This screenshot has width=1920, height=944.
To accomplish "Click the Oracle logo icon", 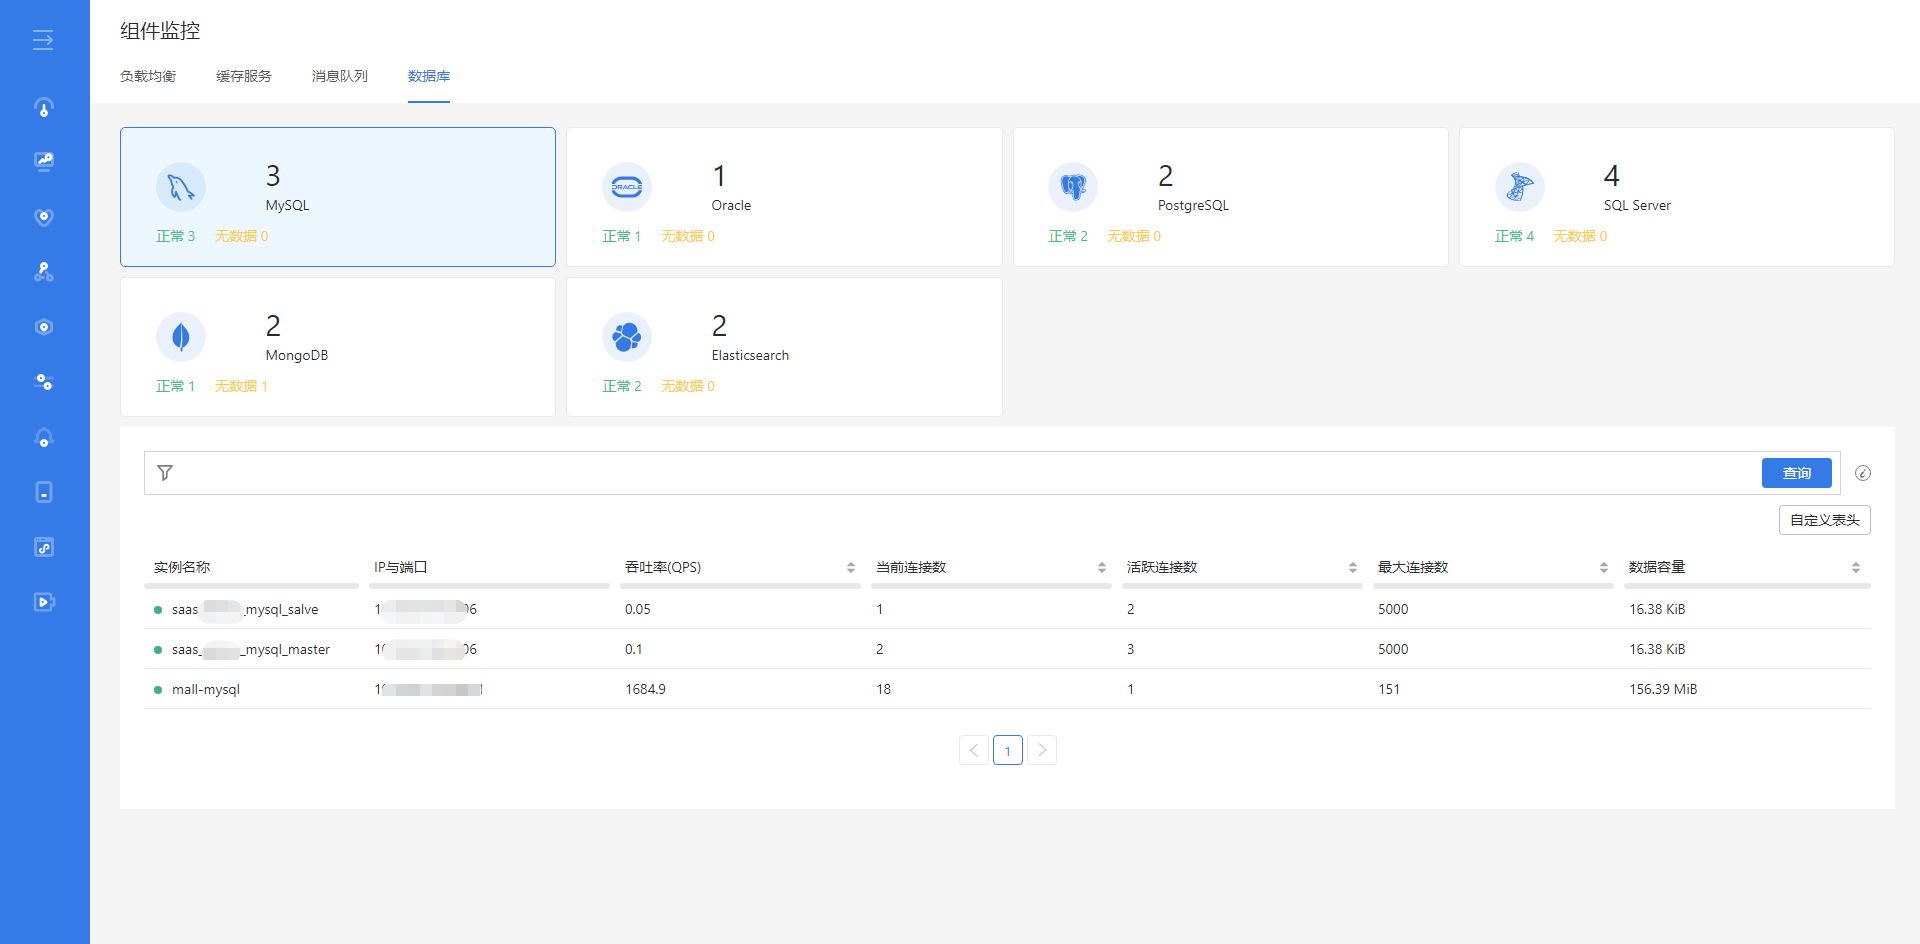I will (x=627, y=187).
